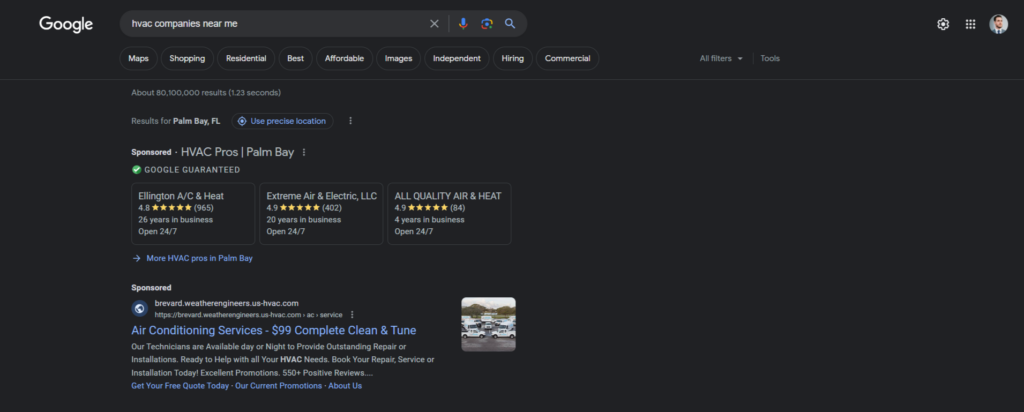Click More HVAC pros in Palm Bay link

[199, 259]
